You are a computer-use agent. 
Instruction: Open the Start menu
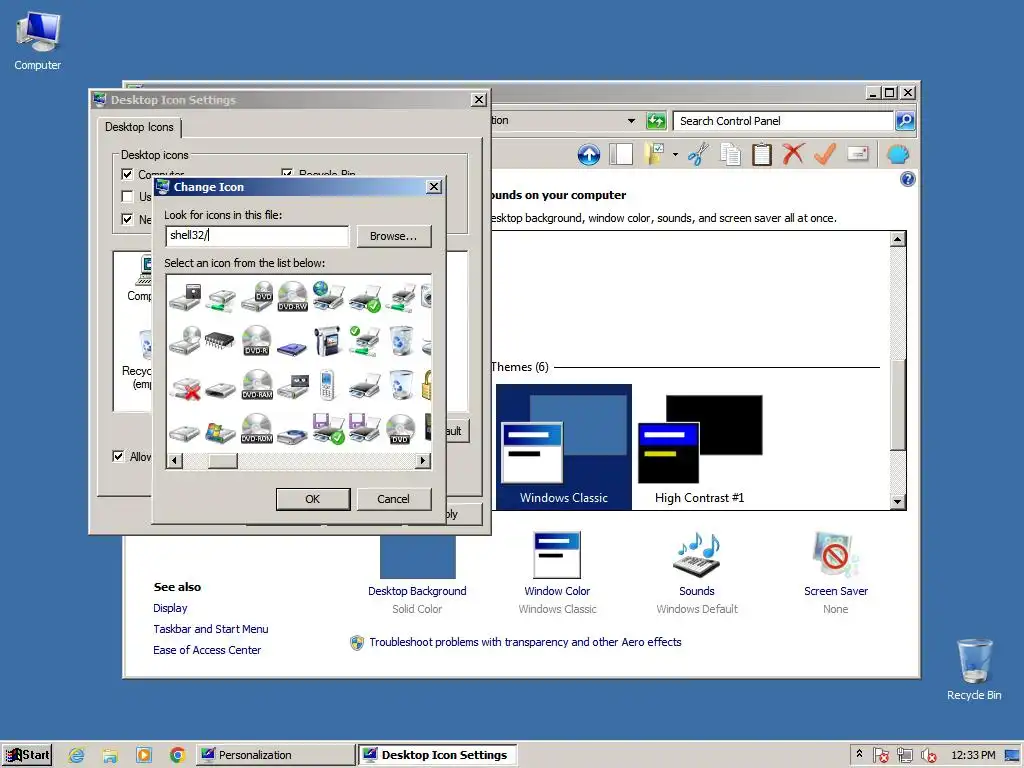(27, 755)
